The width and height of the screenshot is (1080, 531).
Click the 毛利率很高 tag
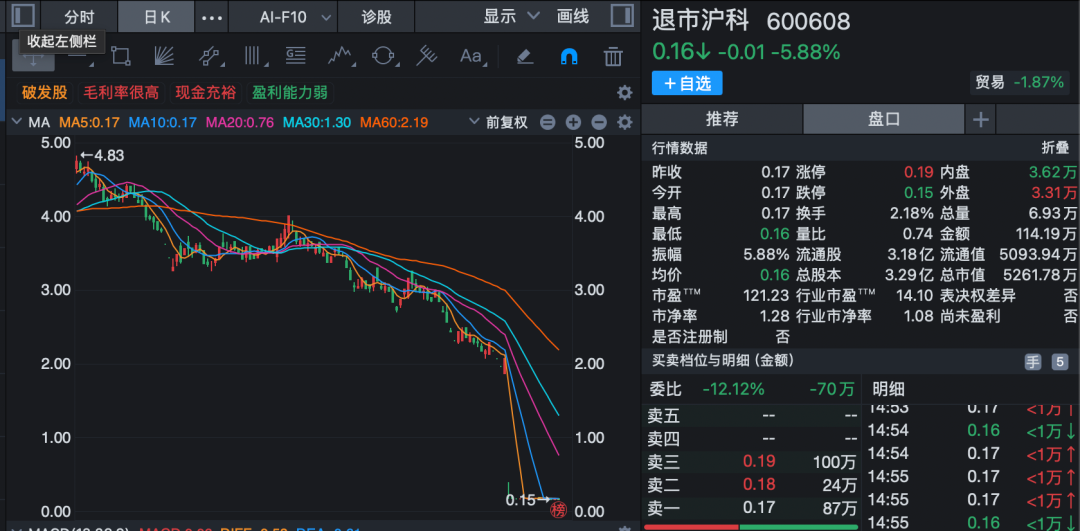click(x=121, y=92)
